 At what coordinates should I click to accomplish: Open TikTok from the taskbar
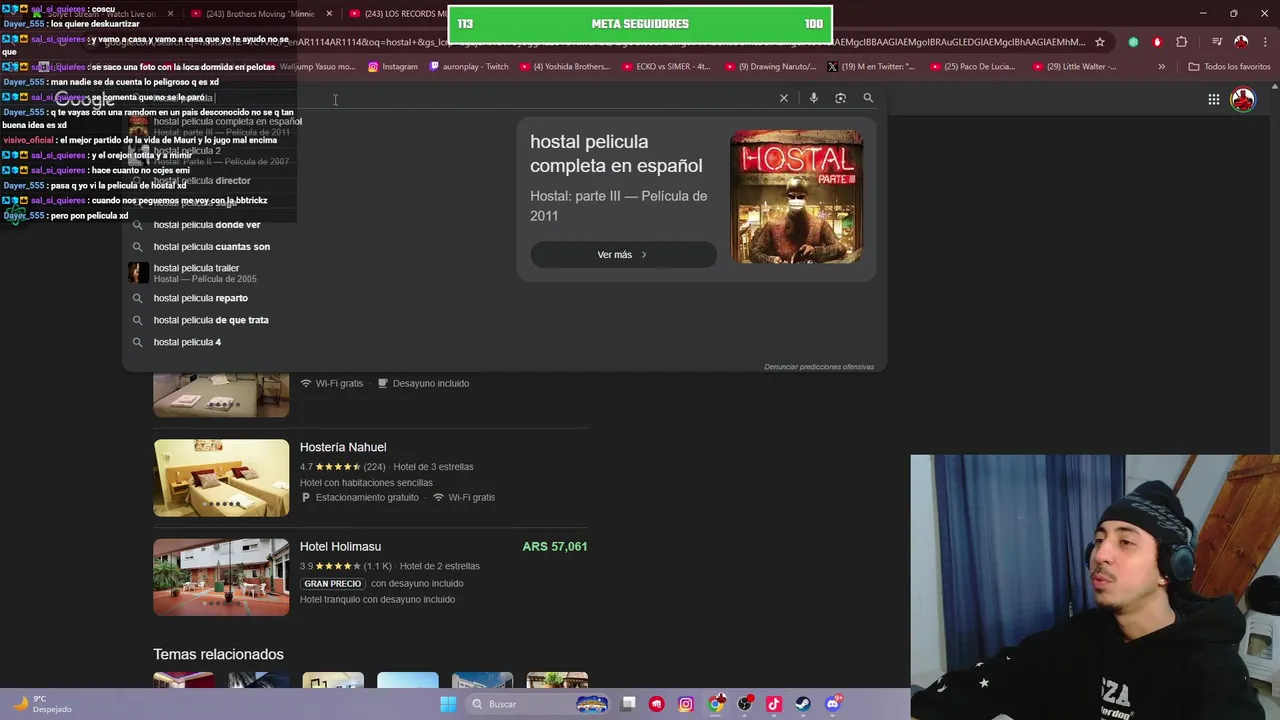(x=774, y=704)
